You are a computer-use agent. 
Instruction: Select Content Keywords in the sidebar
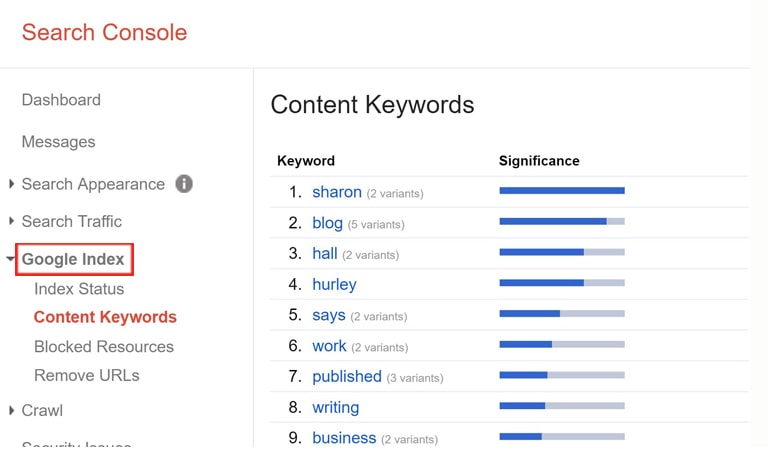point(105,317)
